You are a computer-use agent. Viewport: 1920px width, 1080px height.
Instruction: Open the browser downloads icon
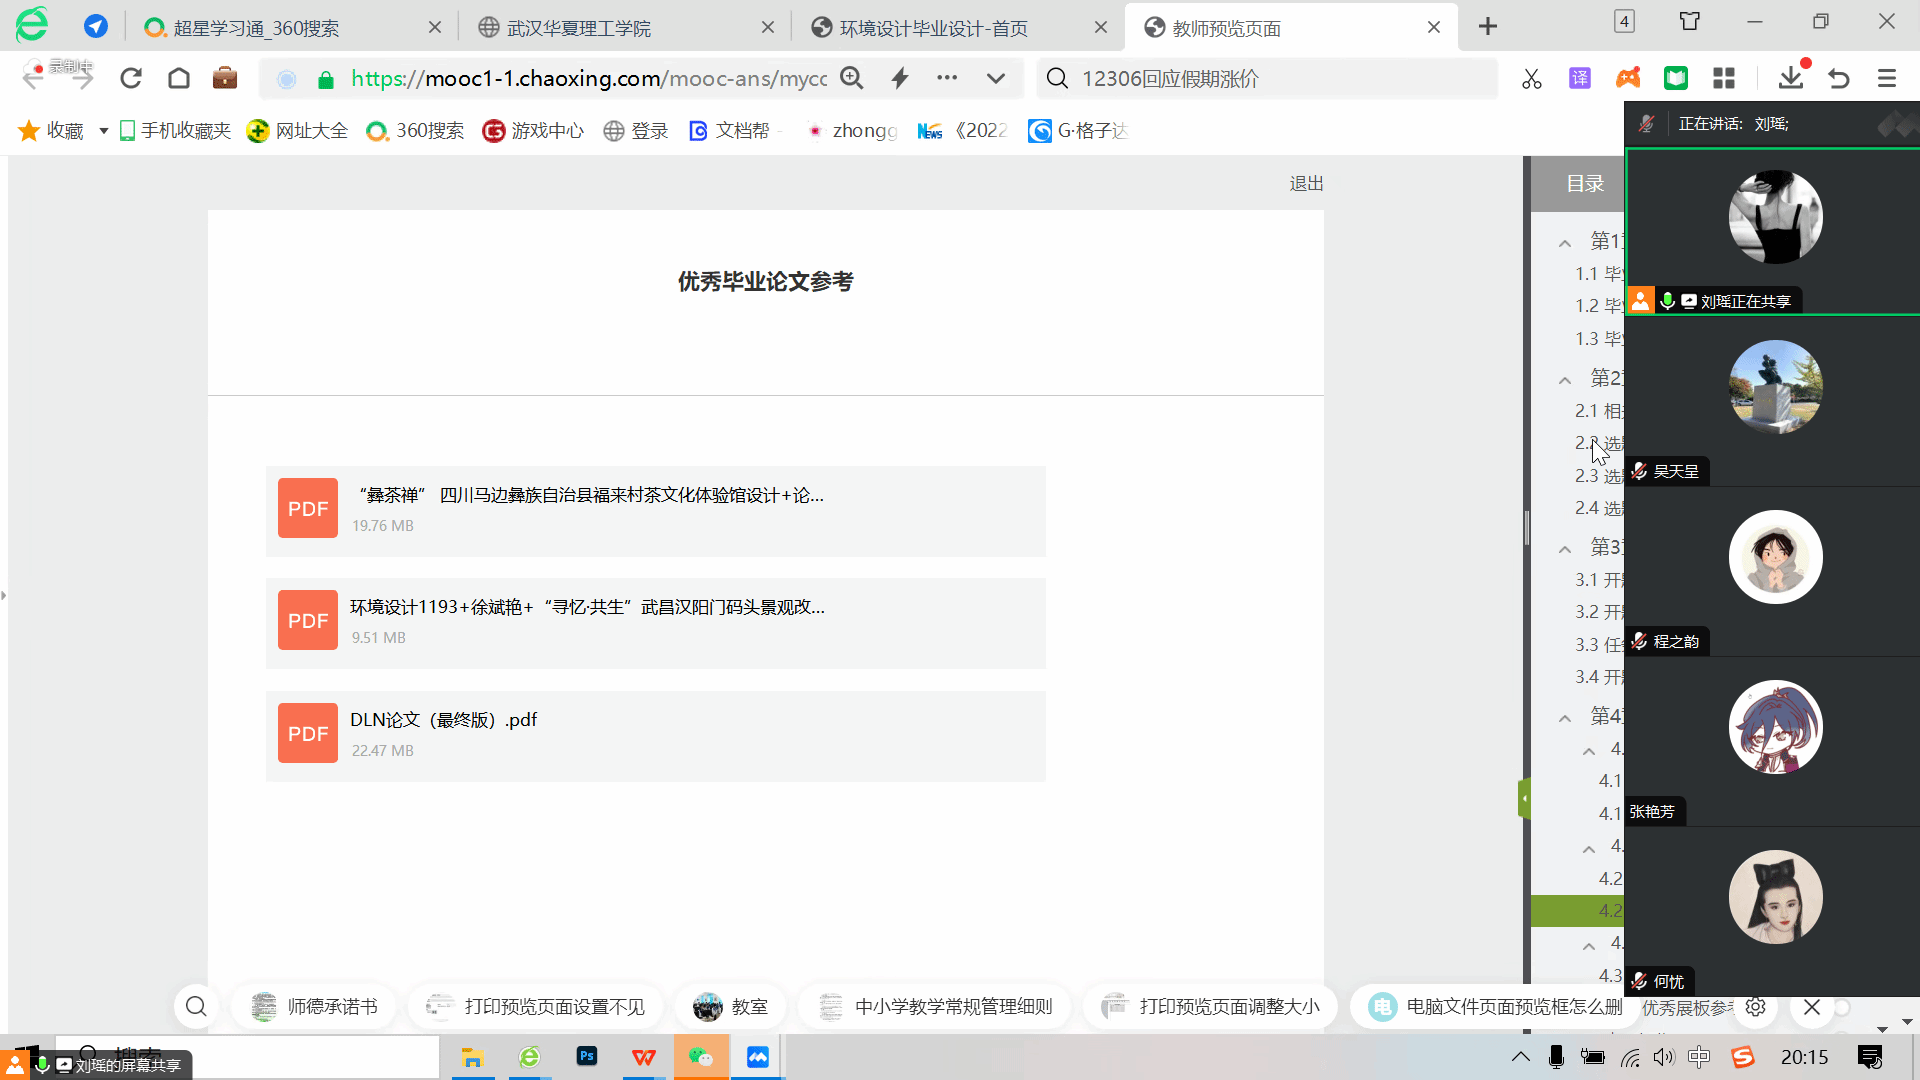click(x=1790, y=78)
